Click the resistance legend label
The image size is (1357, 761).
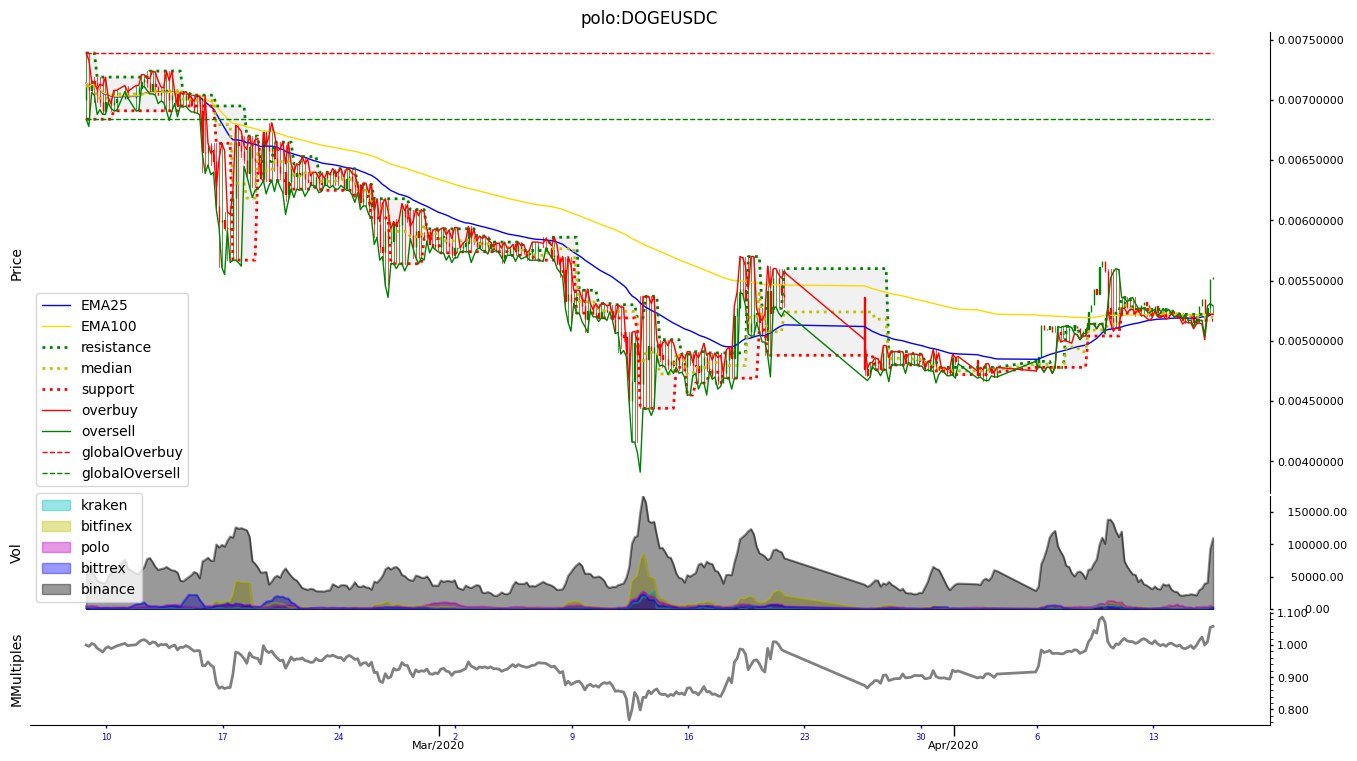pyautogui.click(x=116, y=347)
